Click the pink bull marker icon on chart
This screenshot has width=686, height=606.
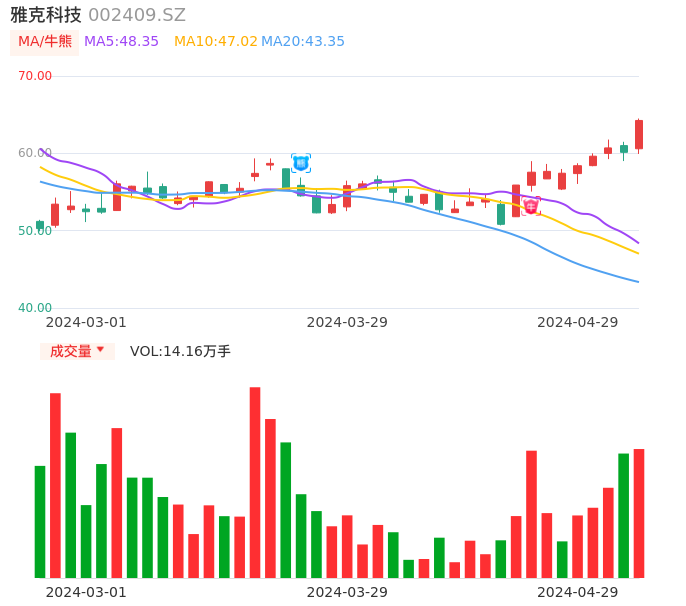click(531, 206)
